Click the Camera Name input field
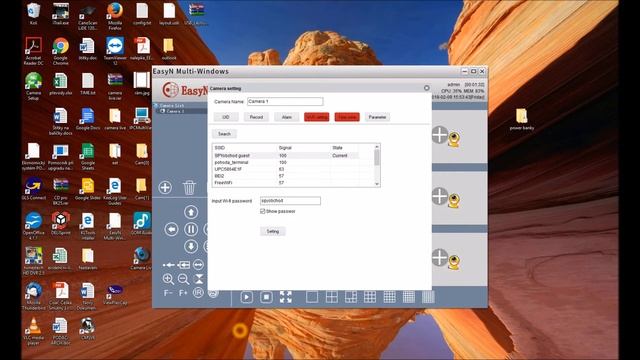The image size is (640, 360). pos(285,101)
